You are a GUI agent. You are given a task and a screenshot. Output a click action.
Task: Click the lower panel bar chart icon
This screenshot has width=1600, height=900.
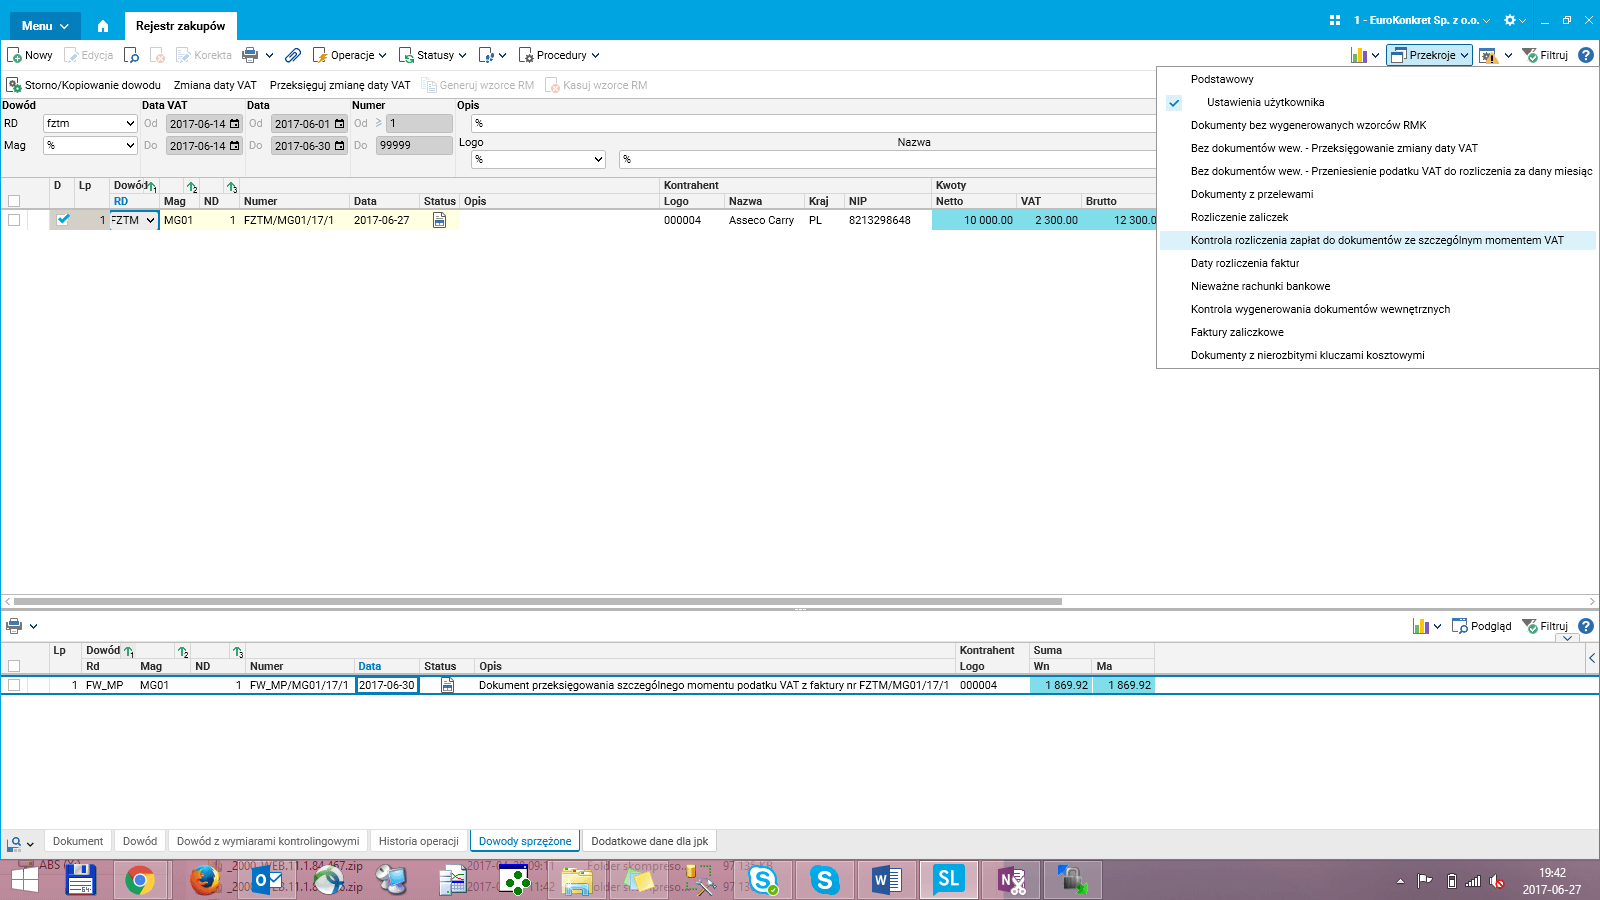point(1421,626)
